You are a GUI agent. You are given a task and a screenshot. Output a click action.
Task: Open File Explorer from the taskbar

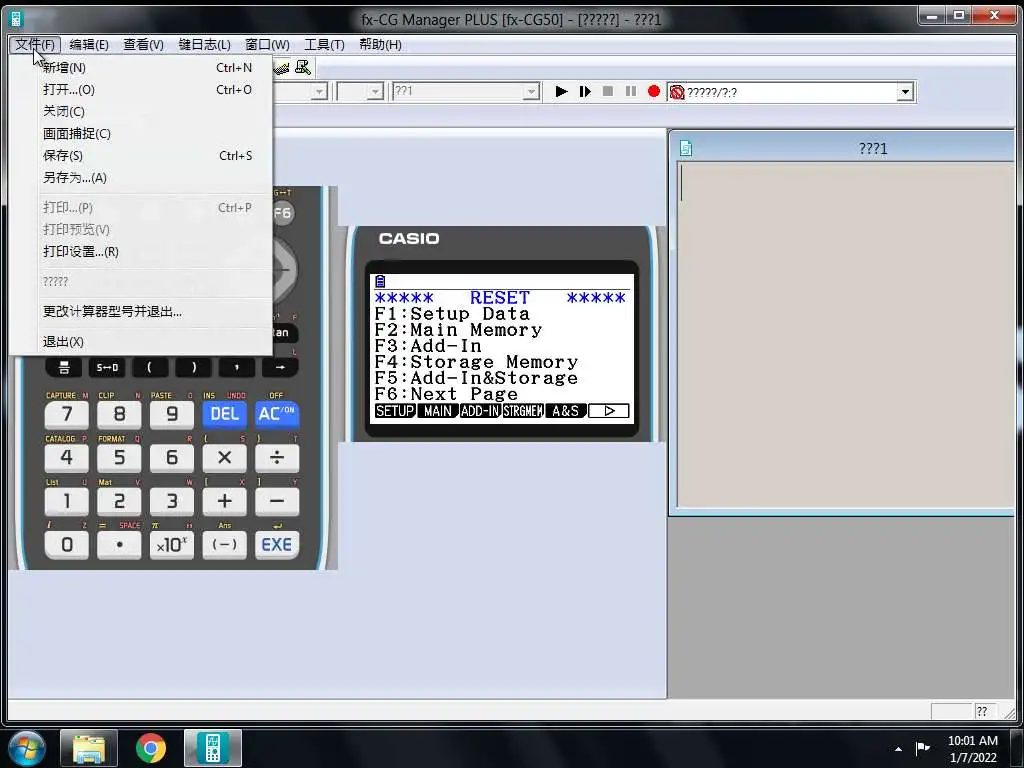pos(89,748)
